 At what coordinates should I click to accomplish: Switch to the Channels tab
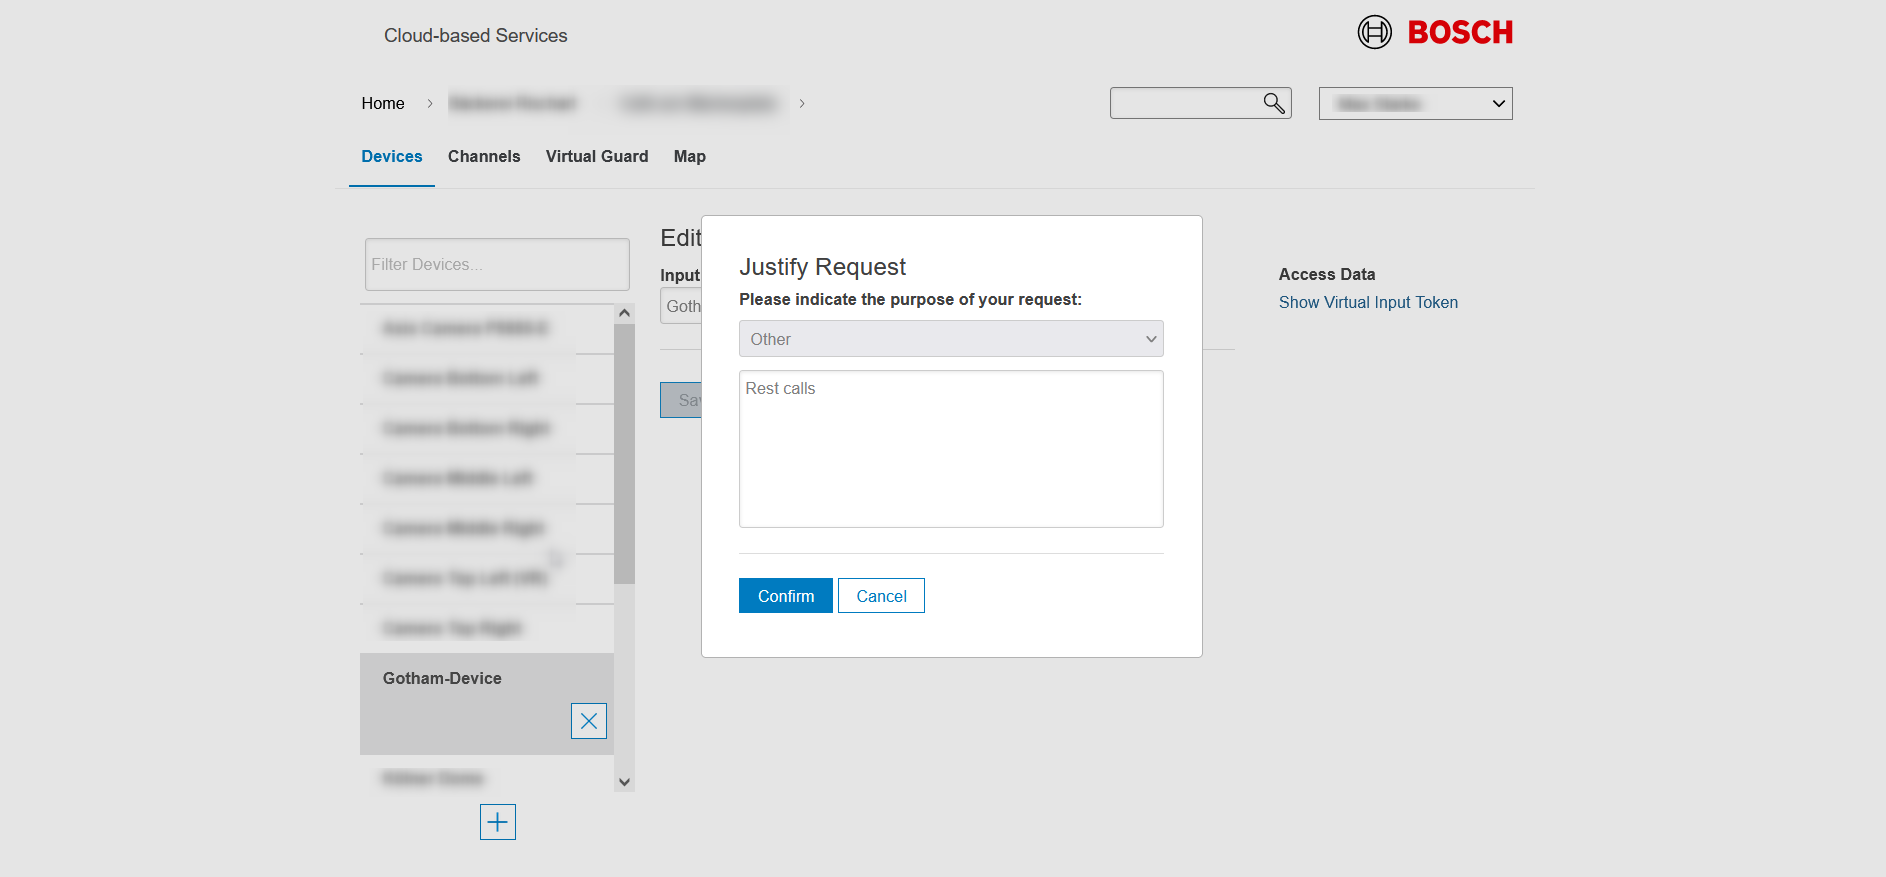(x=484, y=157)
